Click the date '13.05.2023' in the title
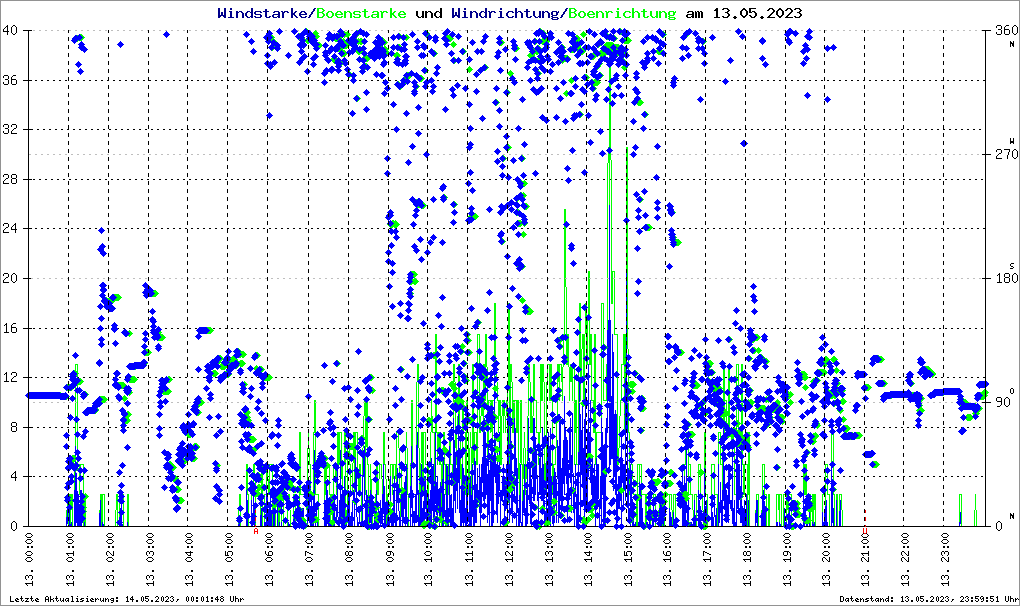The image size is (1020, 606). 757,13
